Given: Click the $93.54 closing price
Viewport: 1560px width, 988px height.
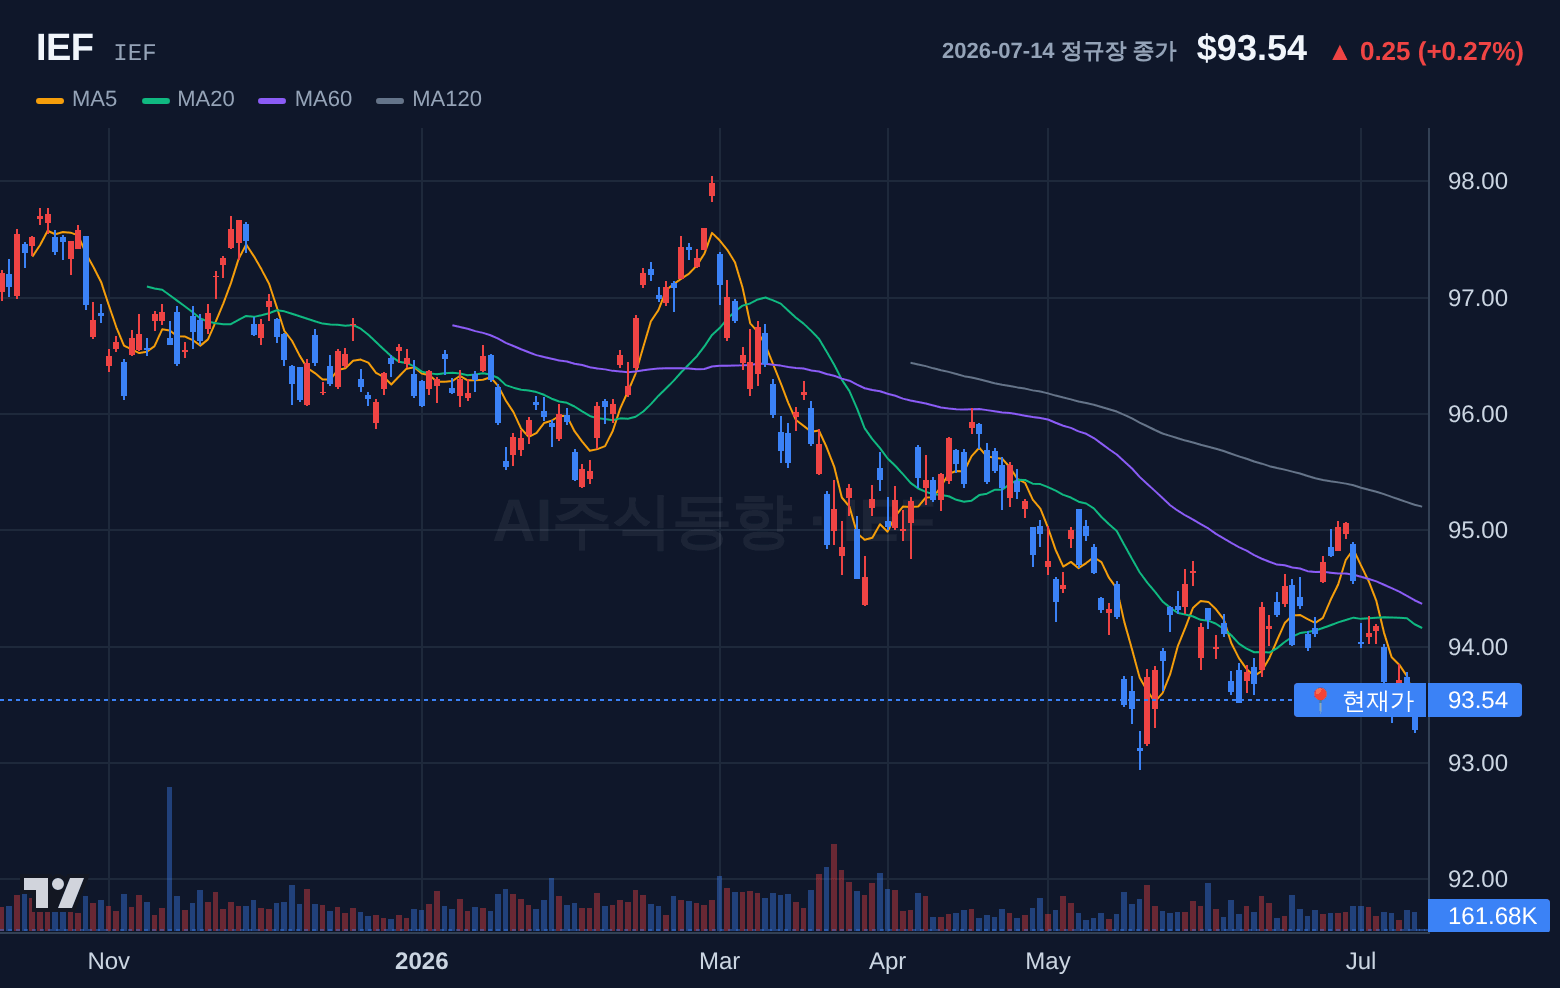Looking at the screenshot, I should [1252, 49].
